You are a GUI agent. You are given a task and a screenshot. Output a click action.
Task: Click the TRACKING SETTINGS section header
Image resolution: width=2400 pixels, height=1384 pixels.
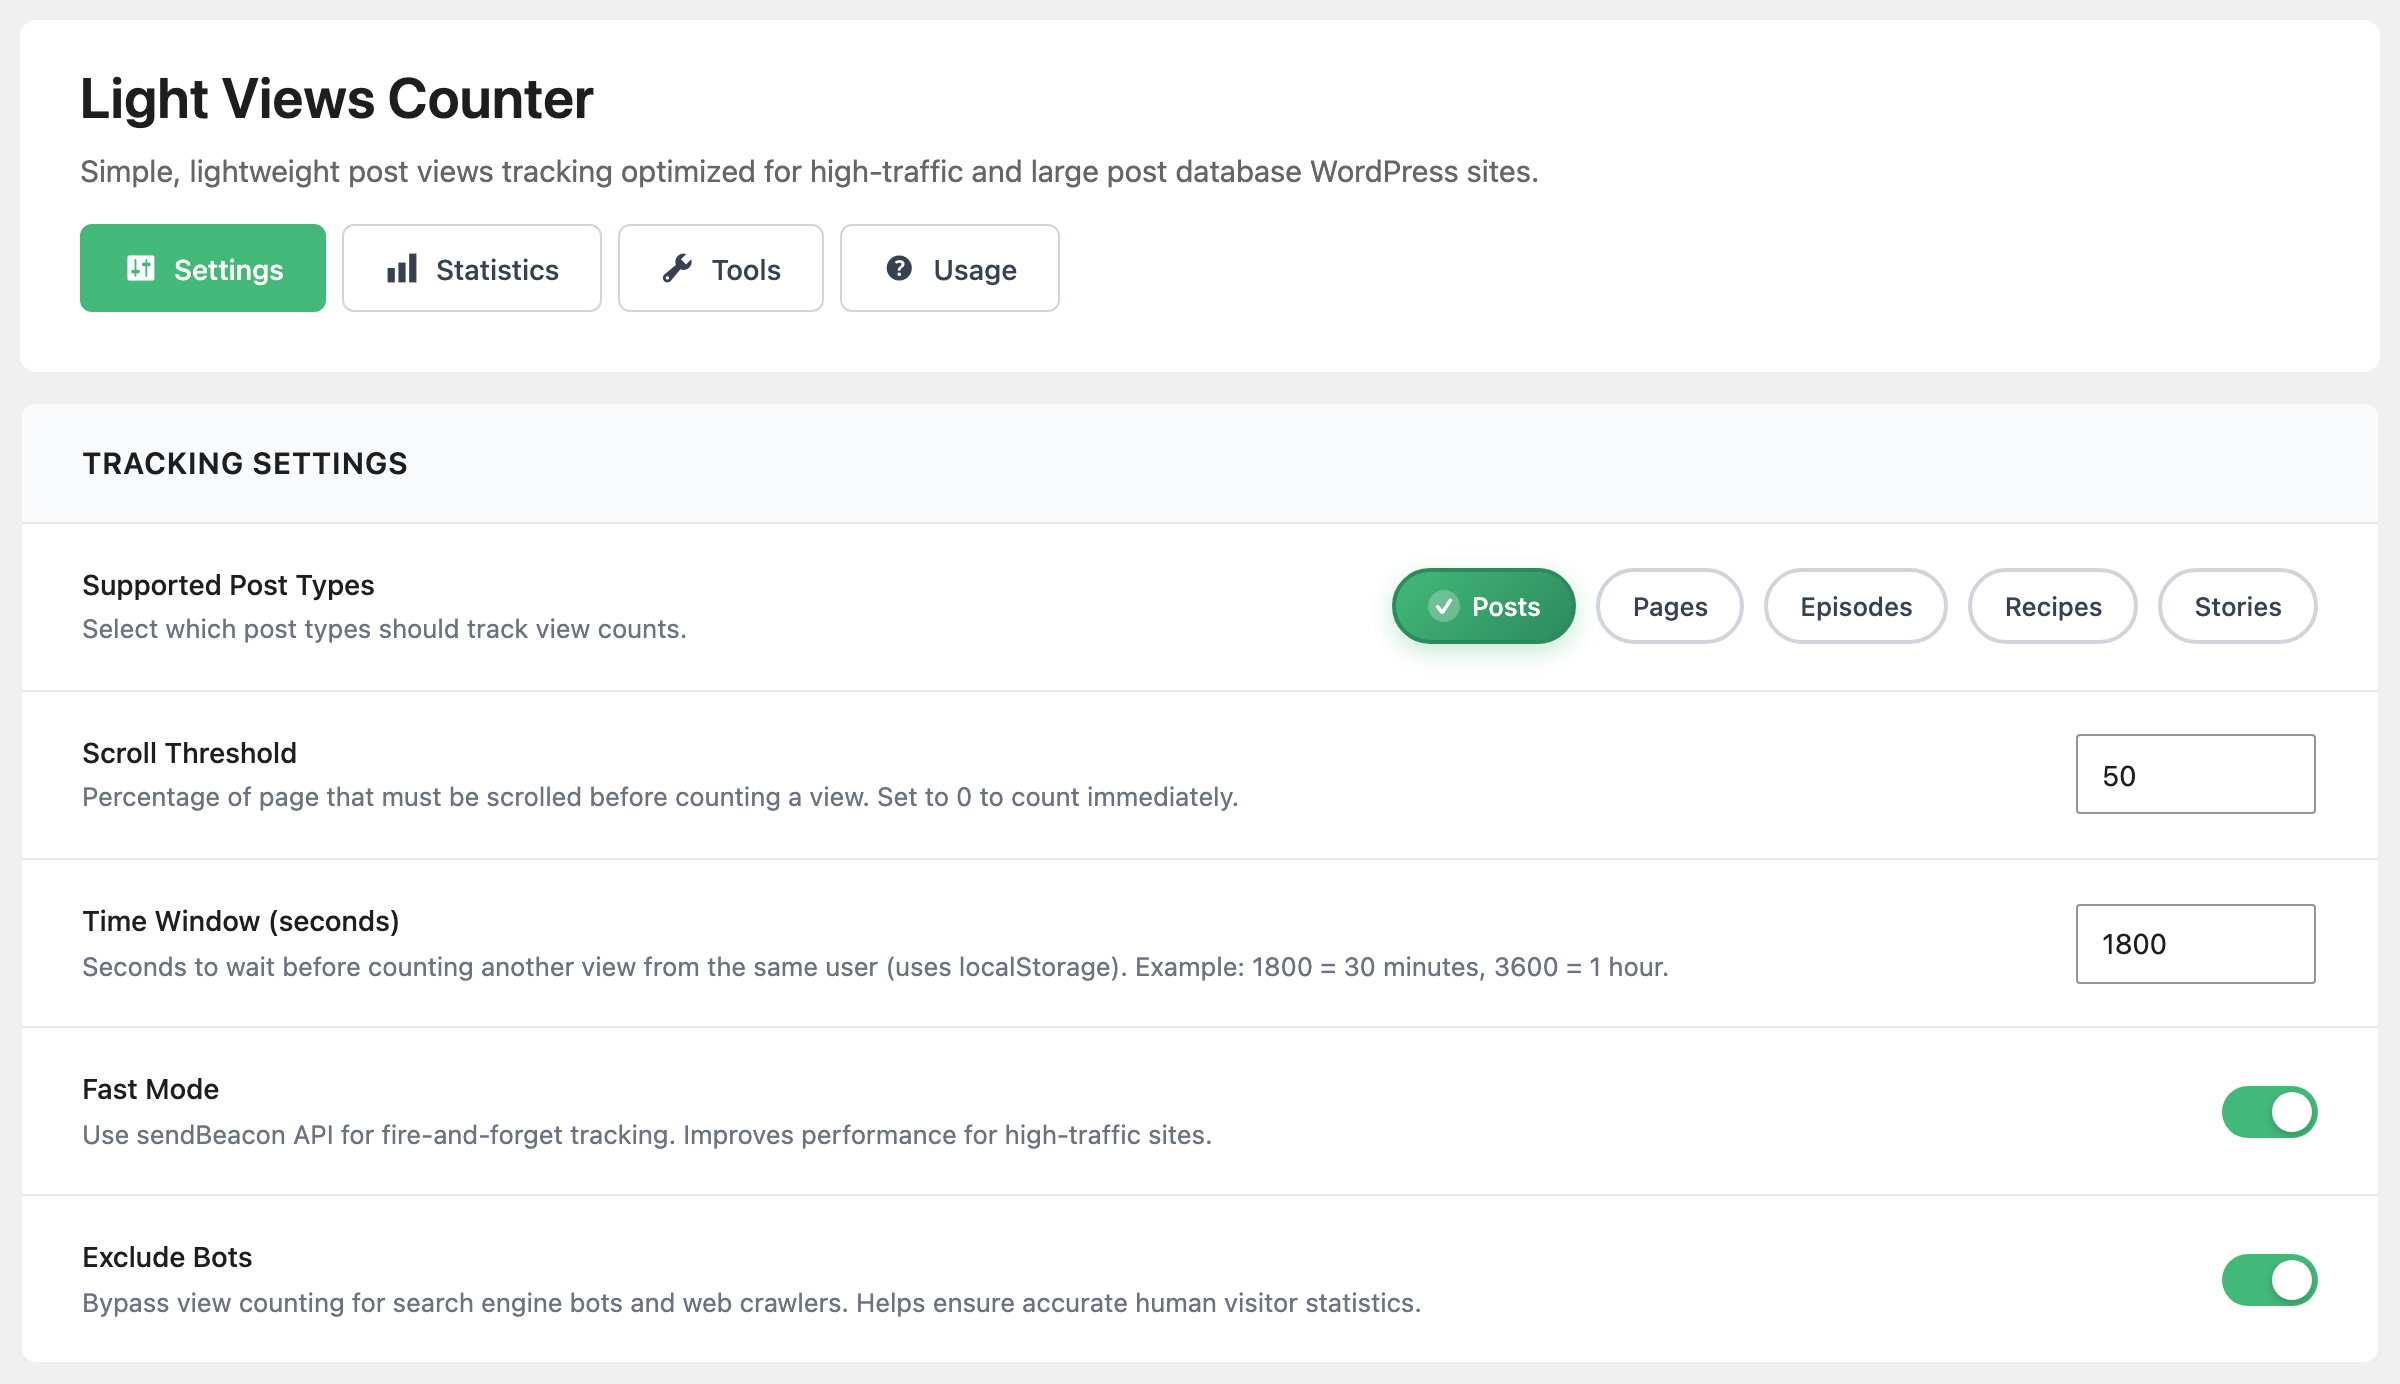click(x=245, y=463)
